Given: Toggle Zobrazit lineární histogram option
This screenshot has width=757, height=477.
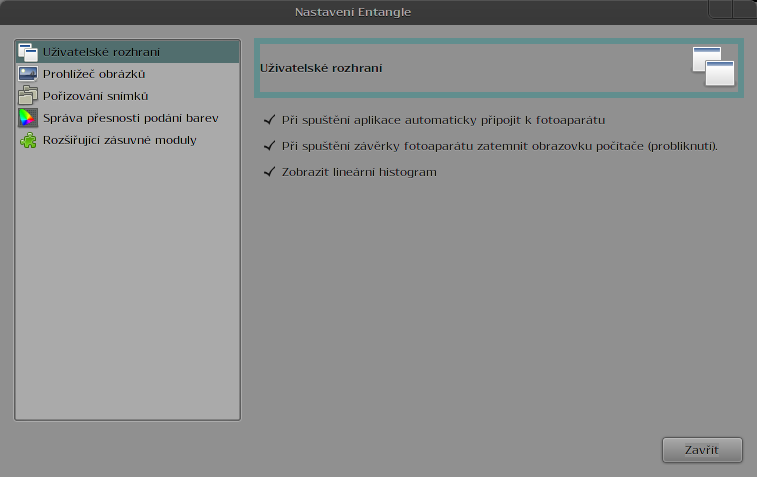Looking at the screenshot, I should (x=269, y=172).
